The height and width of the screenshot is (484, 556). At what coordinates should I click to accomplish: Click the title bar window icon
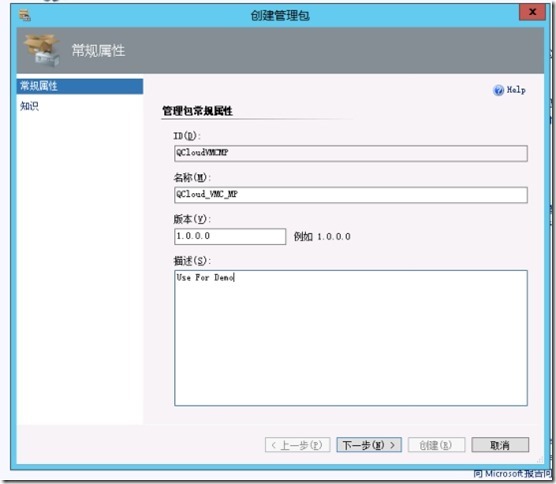pos(25,15)
